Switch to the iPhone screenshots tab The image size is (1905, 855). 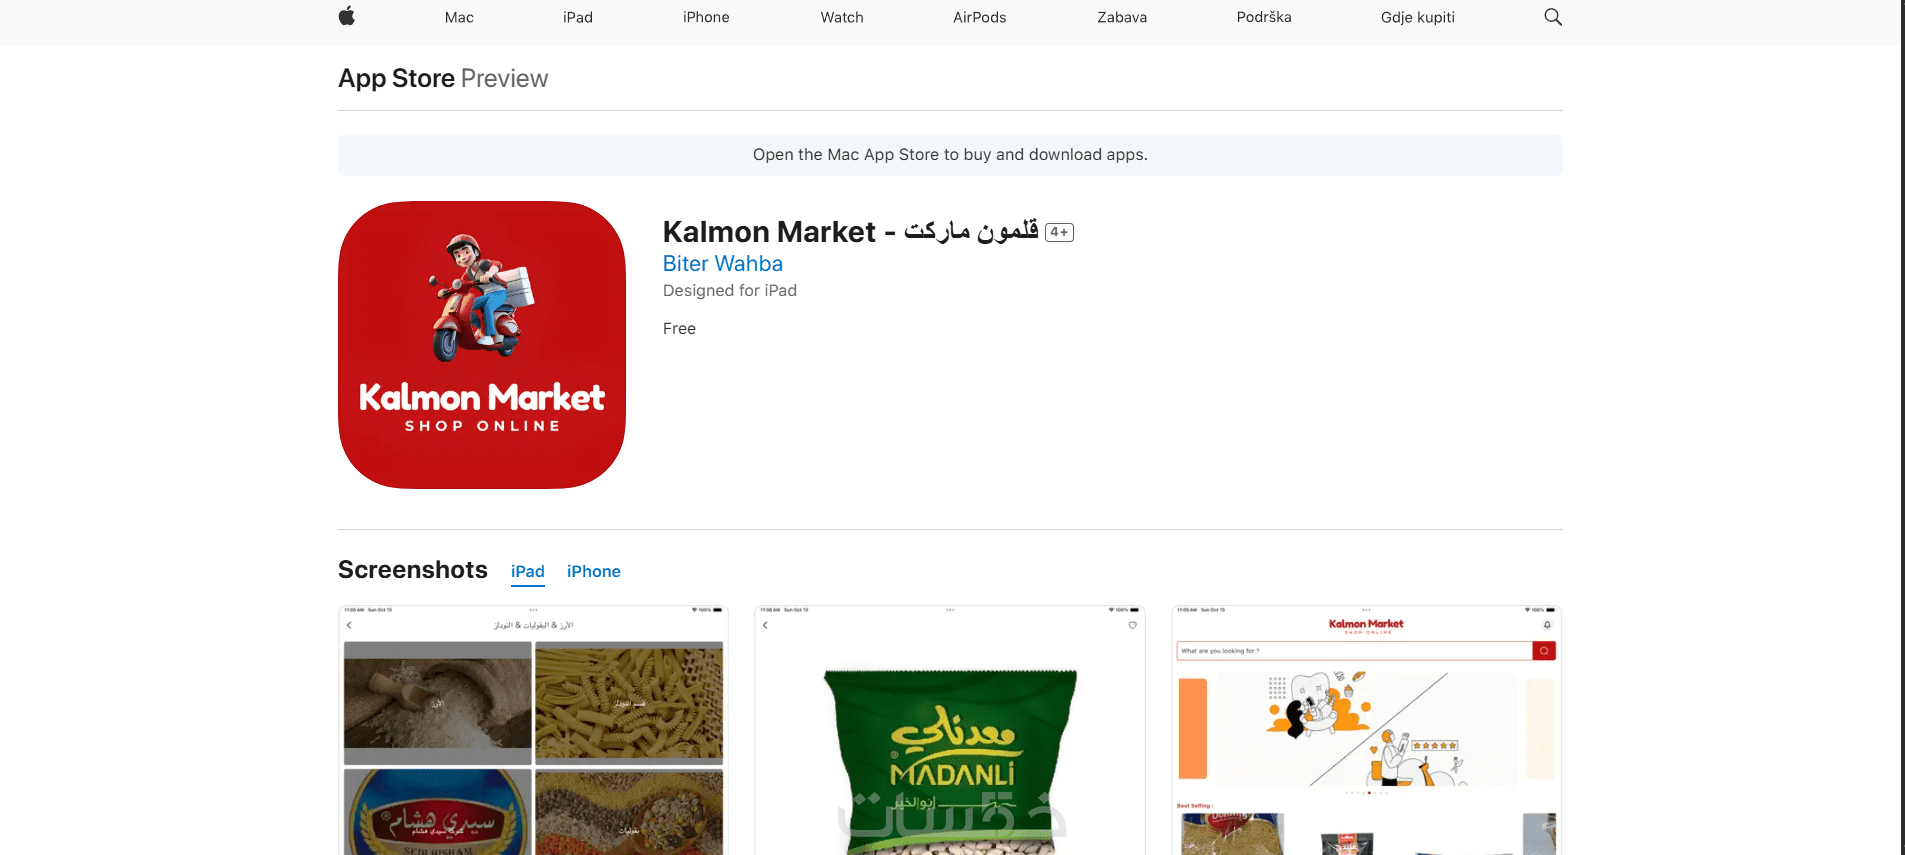pos(594,571)
